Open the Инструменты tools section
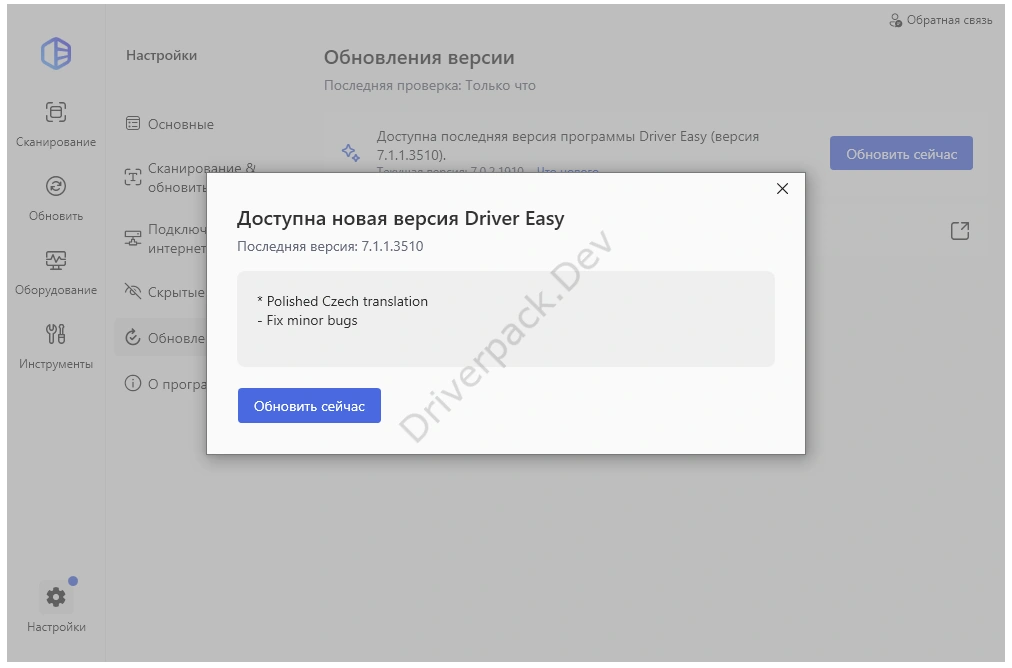 (56, 347)
